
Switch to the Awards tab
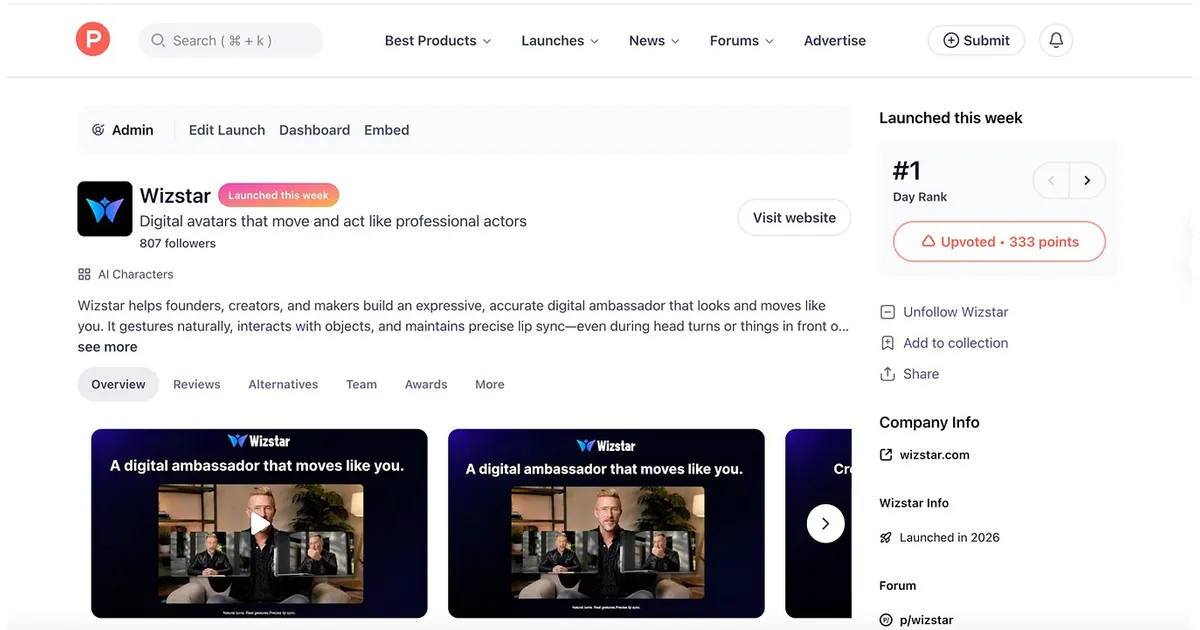pos(426,384)
